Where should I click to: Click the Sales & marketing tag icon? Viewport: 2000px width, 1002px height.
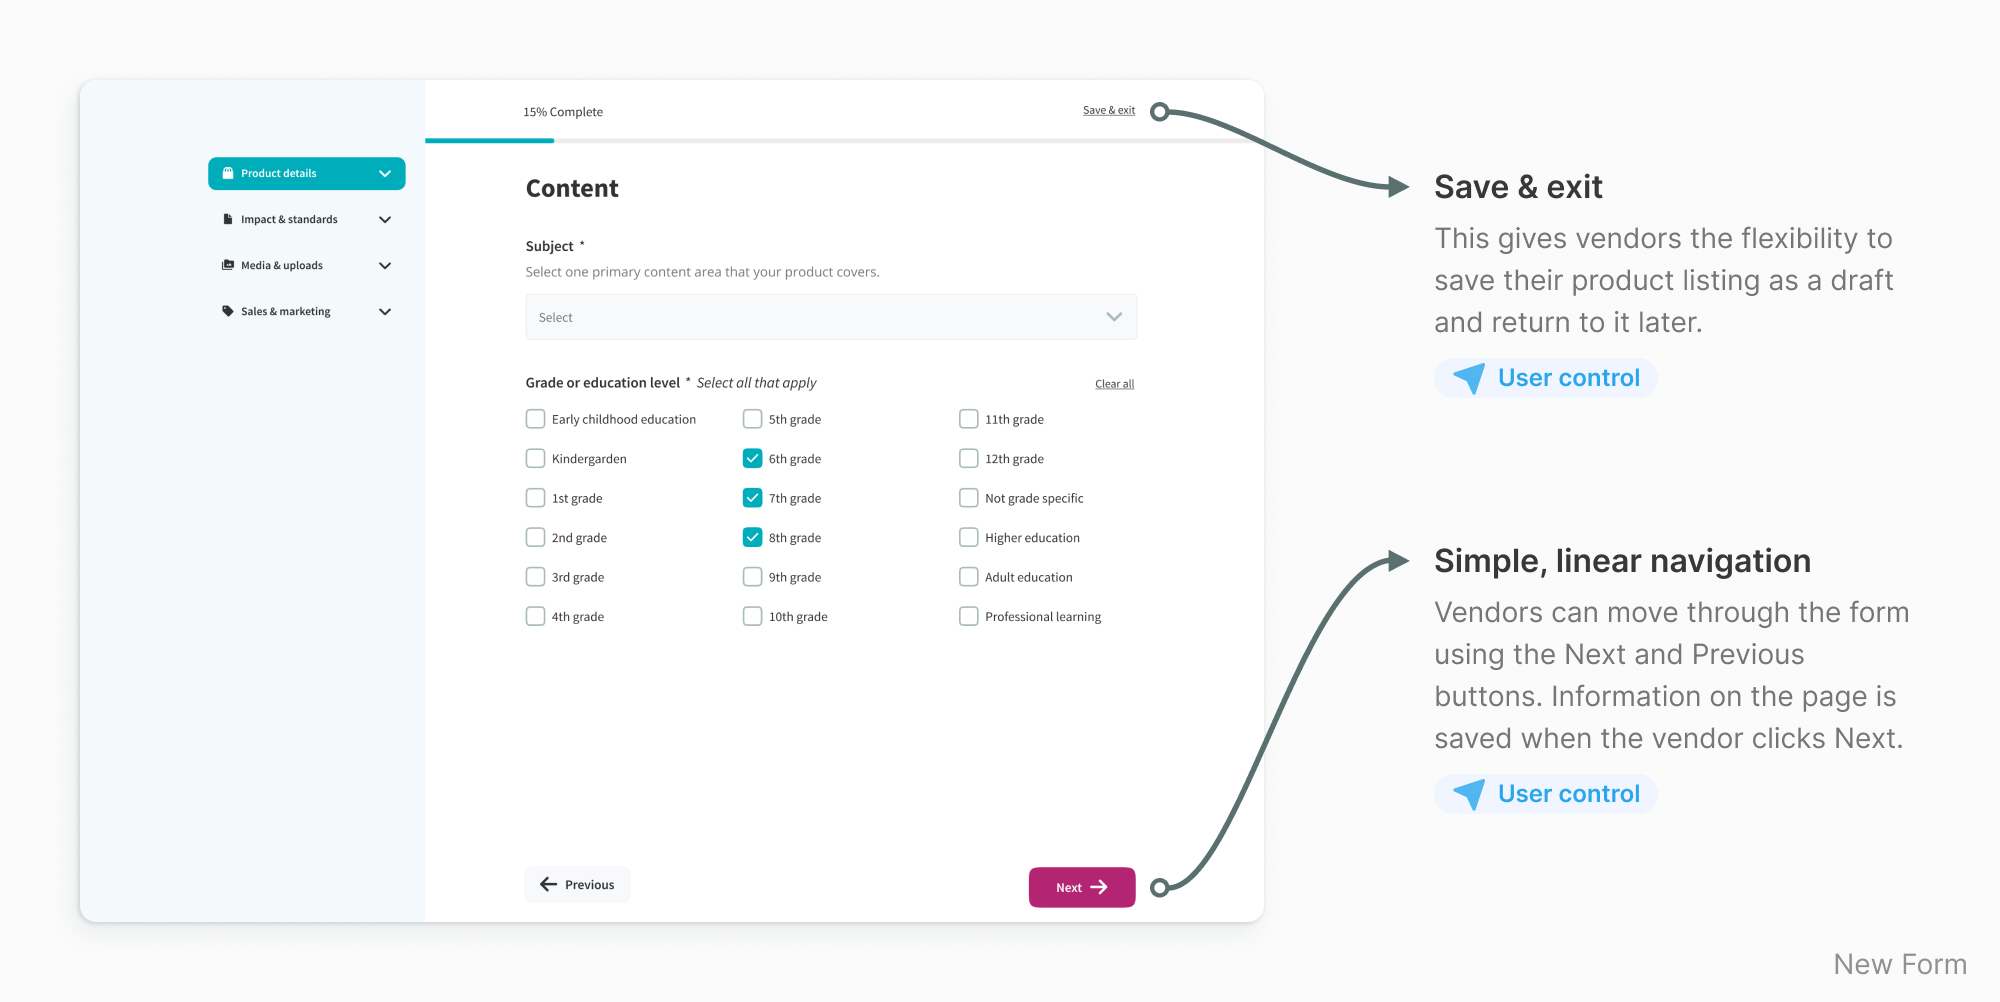tap(228, 311)
